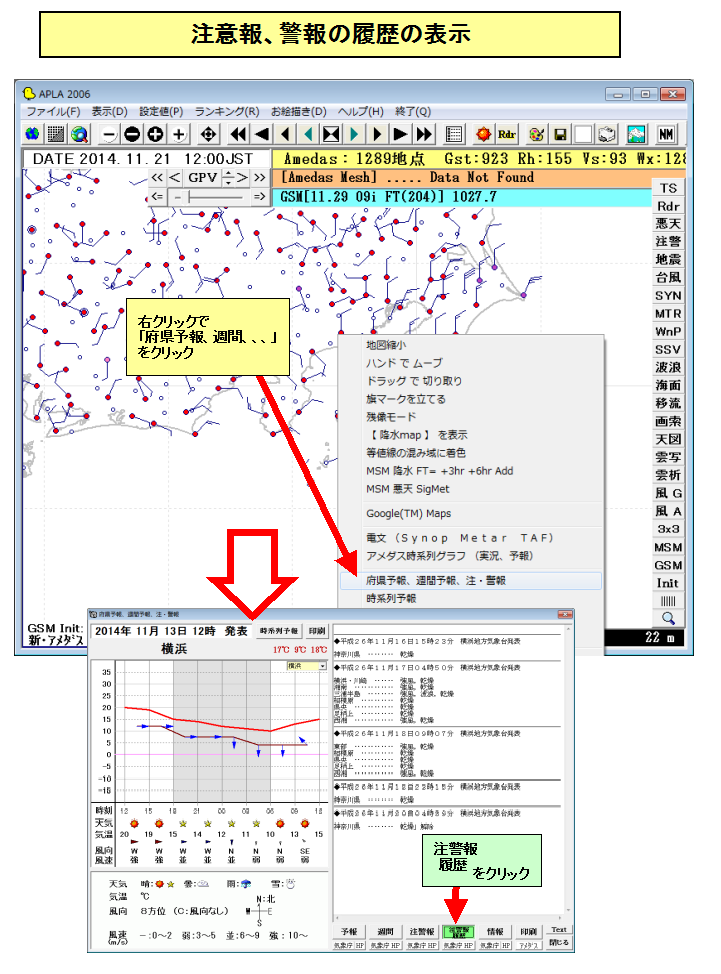The width and height of the screenshot is (721, 974).
Task: Click the 予報 button in forecast window
Action: tap(349, 932)
